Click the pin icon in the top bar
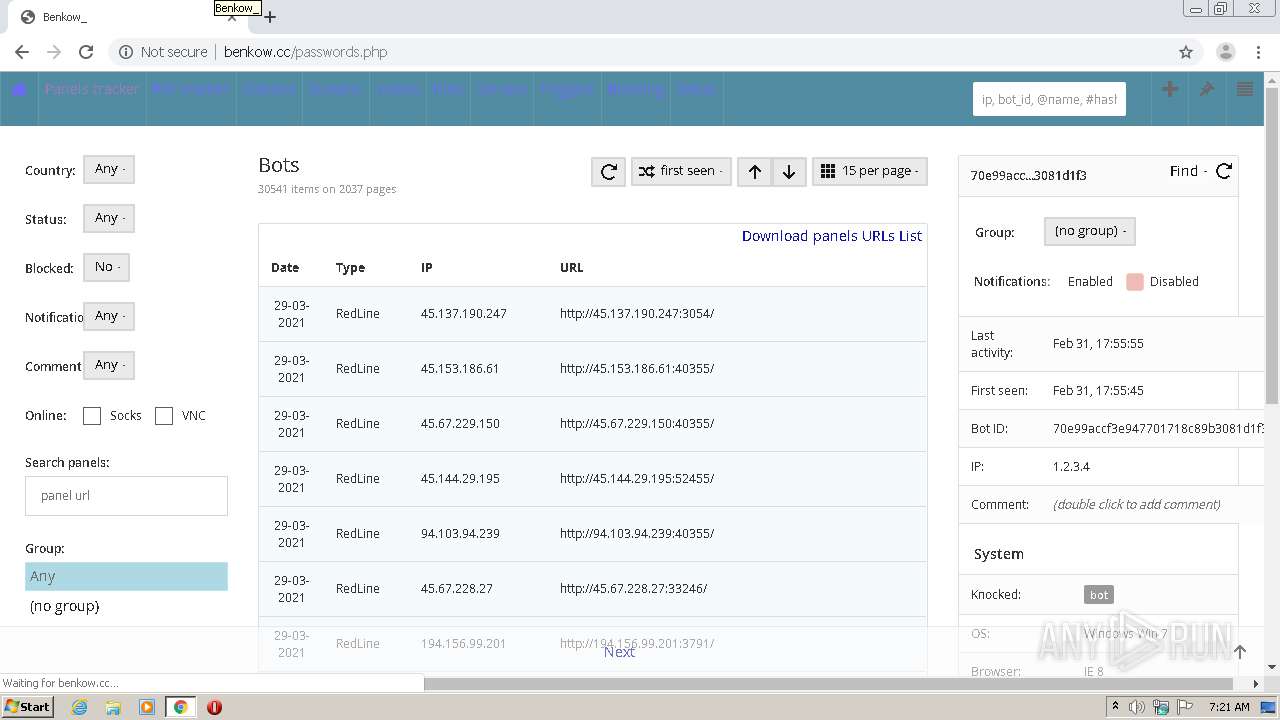Image resolution: width=1280 pixels, height=720 pixels. pyautogui.click(x=1207, y=89)
